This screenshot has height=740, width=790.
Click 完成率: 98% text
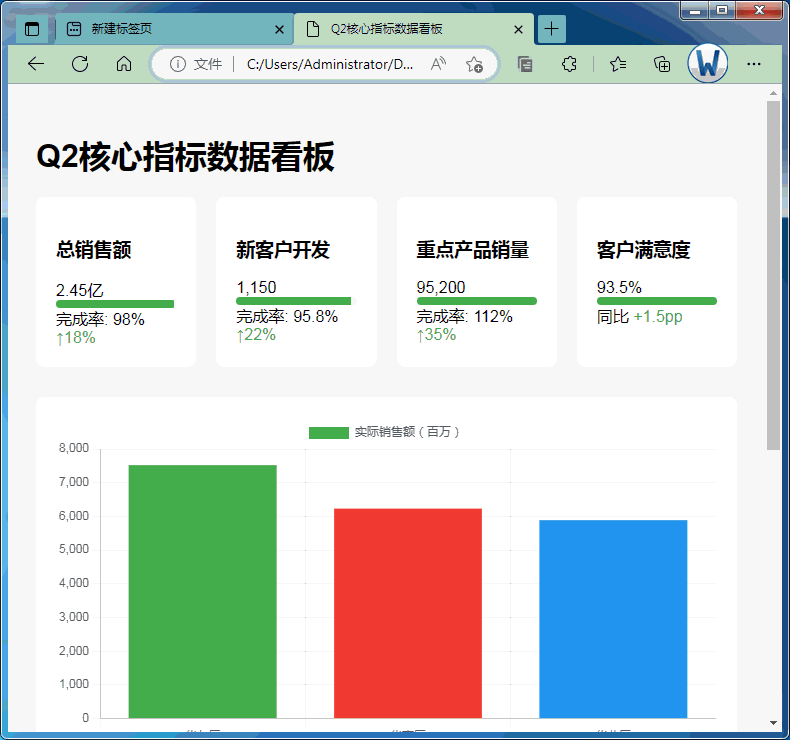pos(100,319)
